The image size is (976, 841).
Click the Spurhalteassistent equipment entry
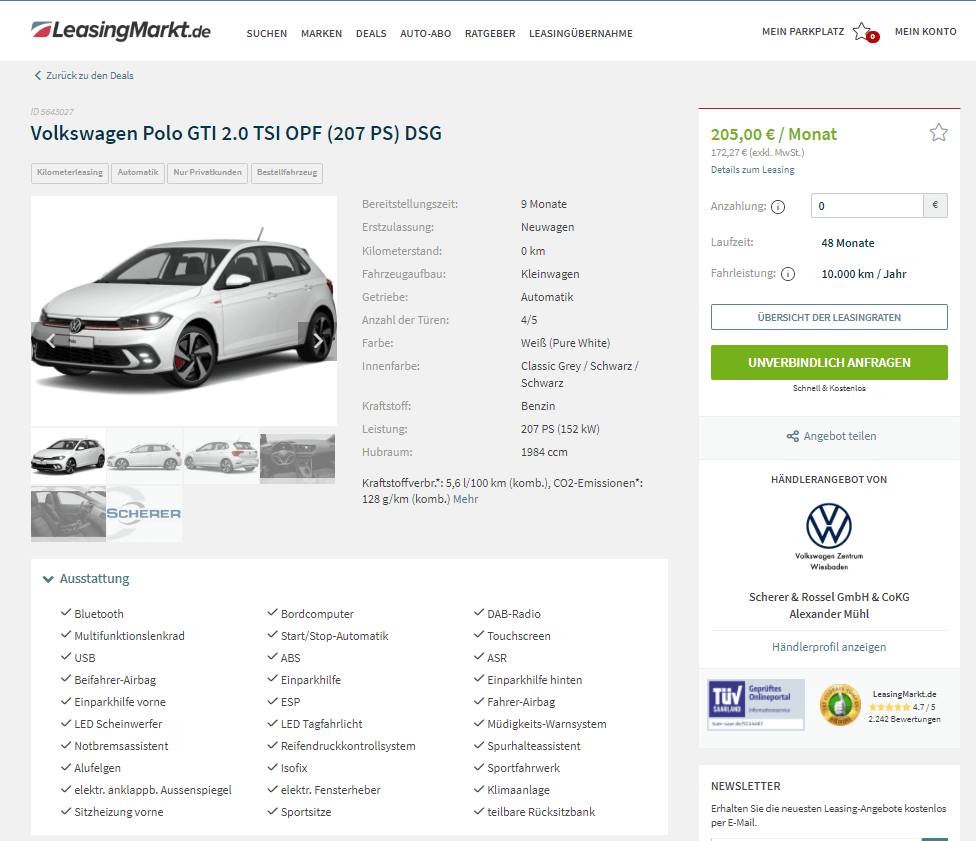point(533,746)
